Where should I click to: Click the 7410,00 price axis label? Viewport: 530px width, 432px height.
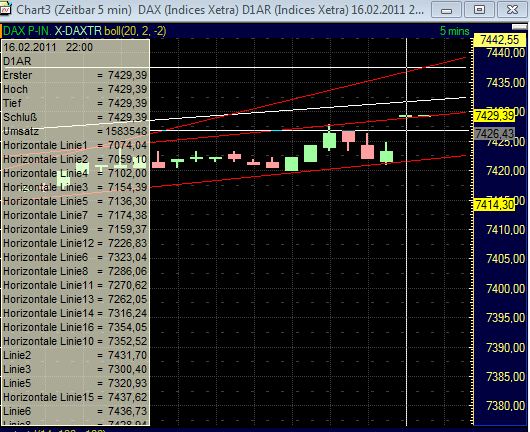coord(505,230)
